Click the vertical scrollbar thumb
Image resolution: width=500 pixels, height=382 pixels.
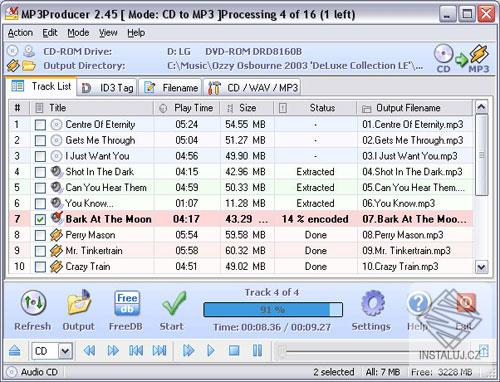click(481, 155)
